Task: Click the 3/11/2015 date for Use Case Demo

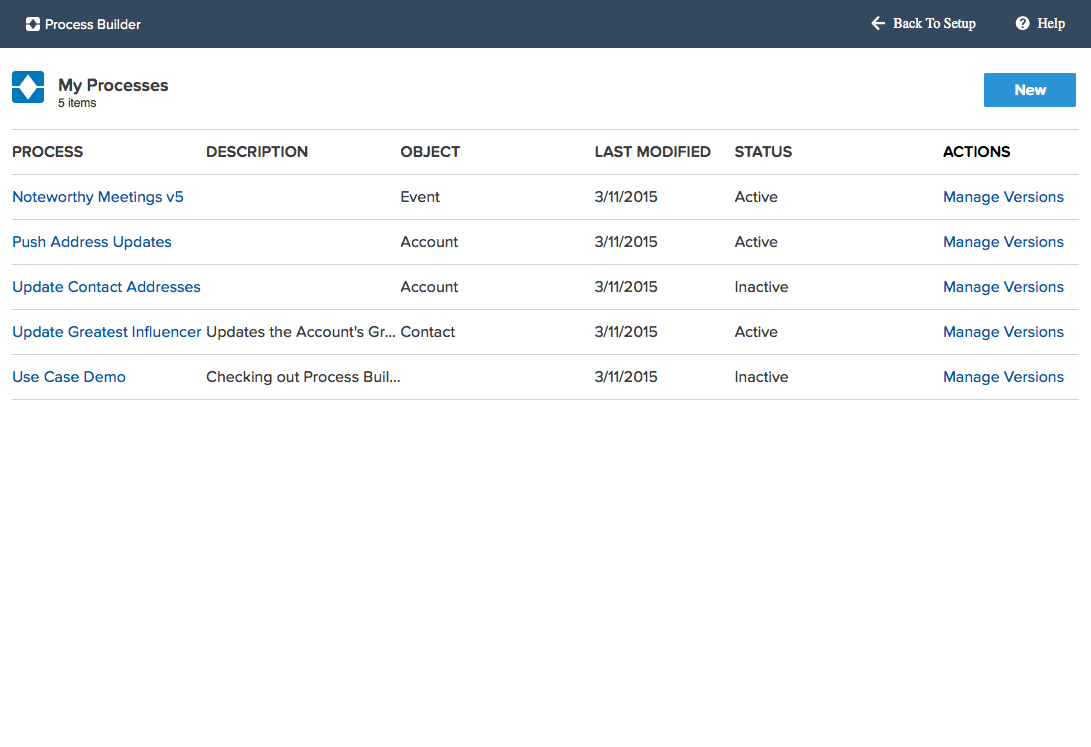Action: click(x=626, y=377)
